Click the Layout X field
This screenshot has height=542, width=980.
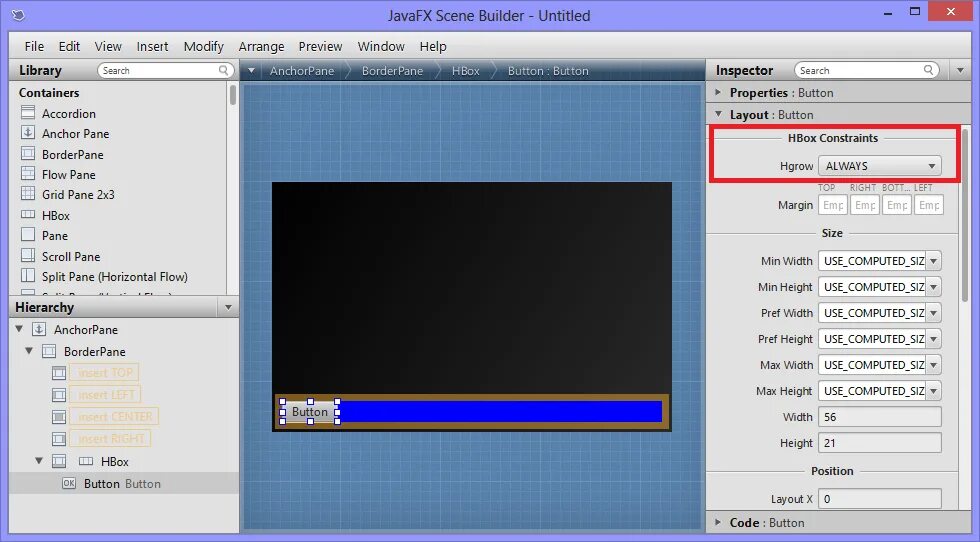[879, 499]
